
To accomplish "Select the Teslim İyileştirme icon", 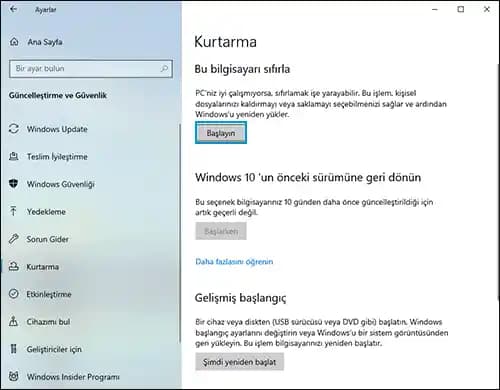I will coord(14,156).
